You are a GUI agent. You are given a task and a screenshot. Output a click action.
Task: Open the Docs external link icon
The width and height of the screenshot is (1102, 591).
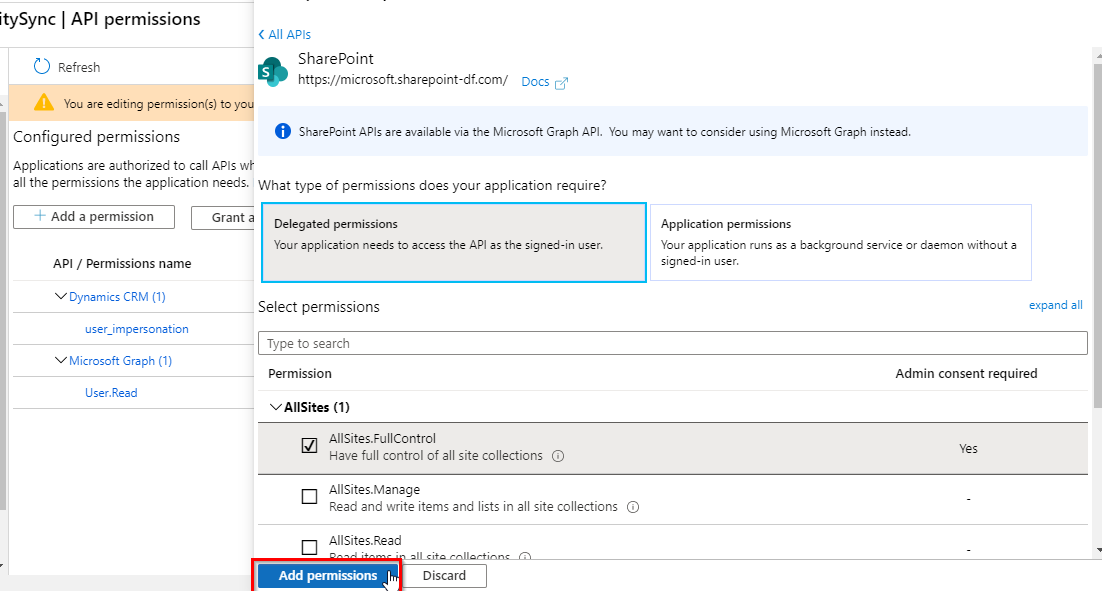coord(561,84)
